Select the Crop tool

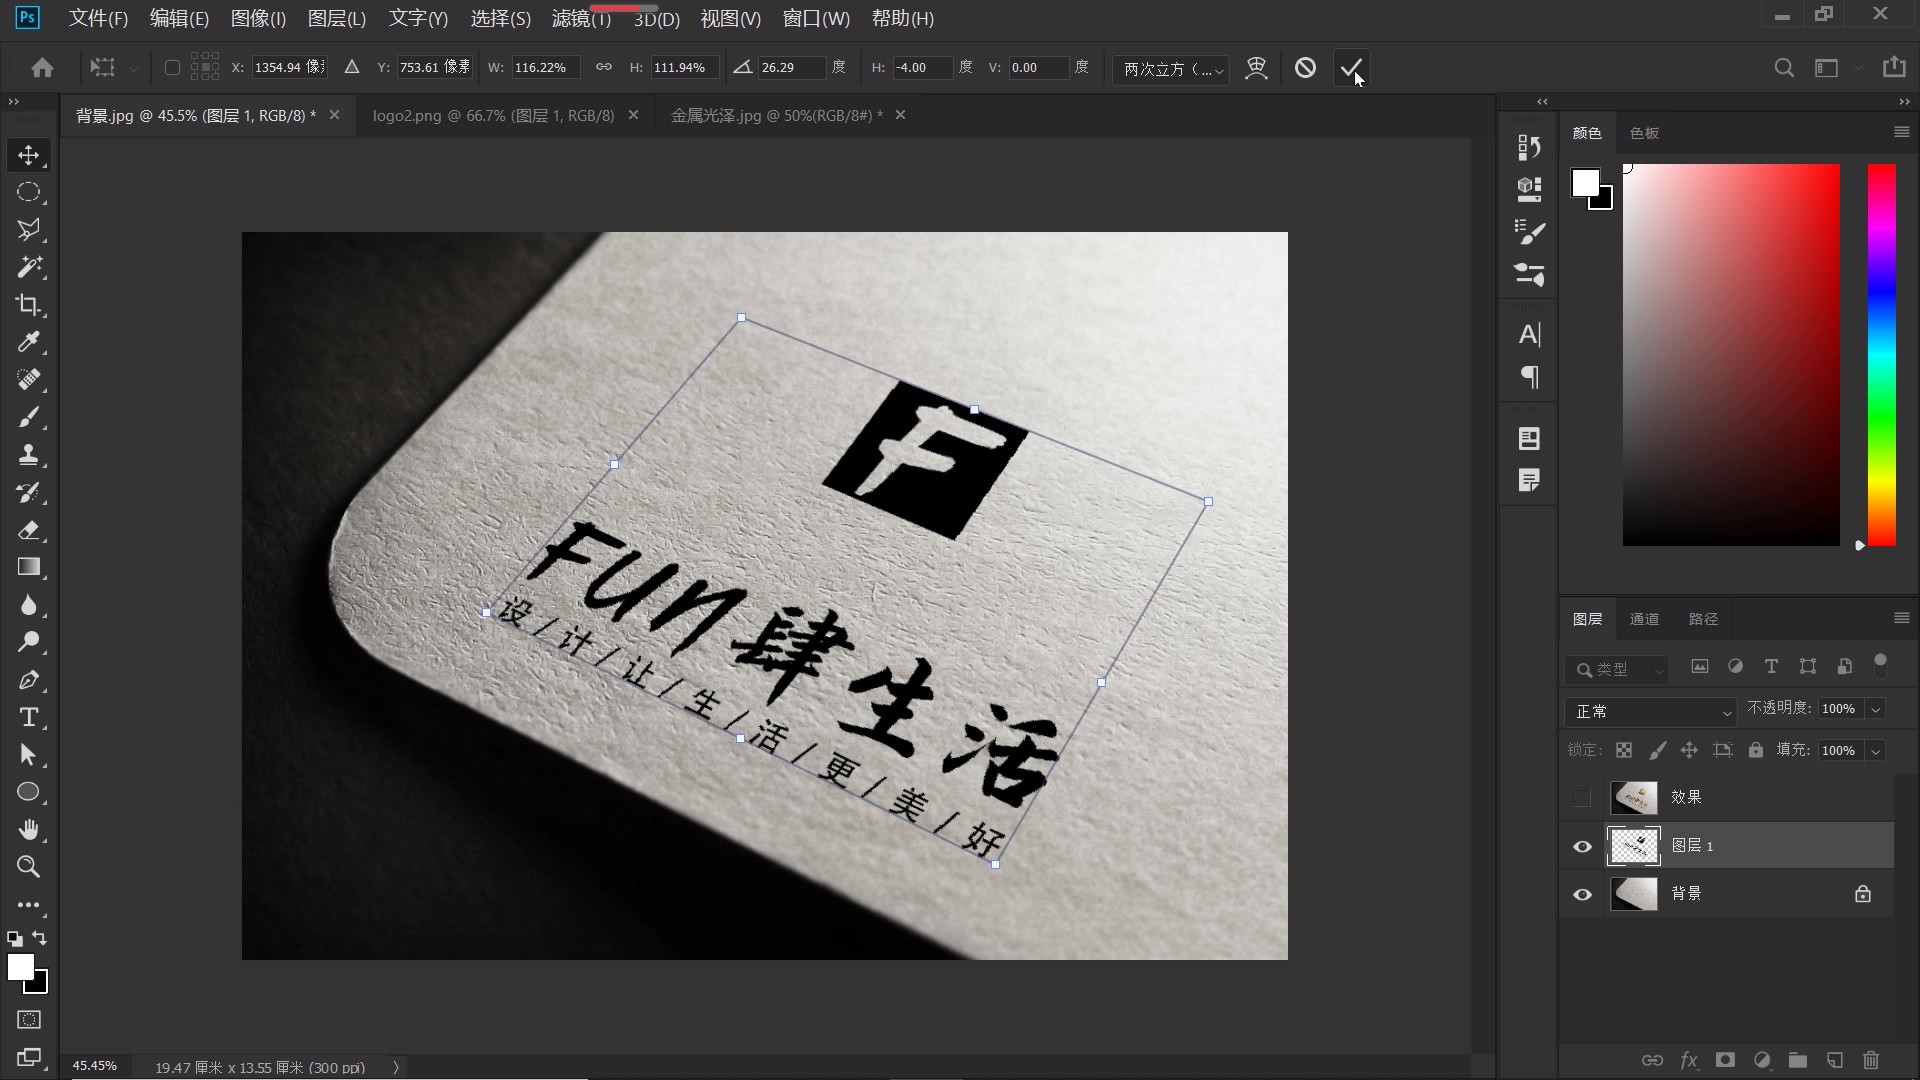coord(29,305)
